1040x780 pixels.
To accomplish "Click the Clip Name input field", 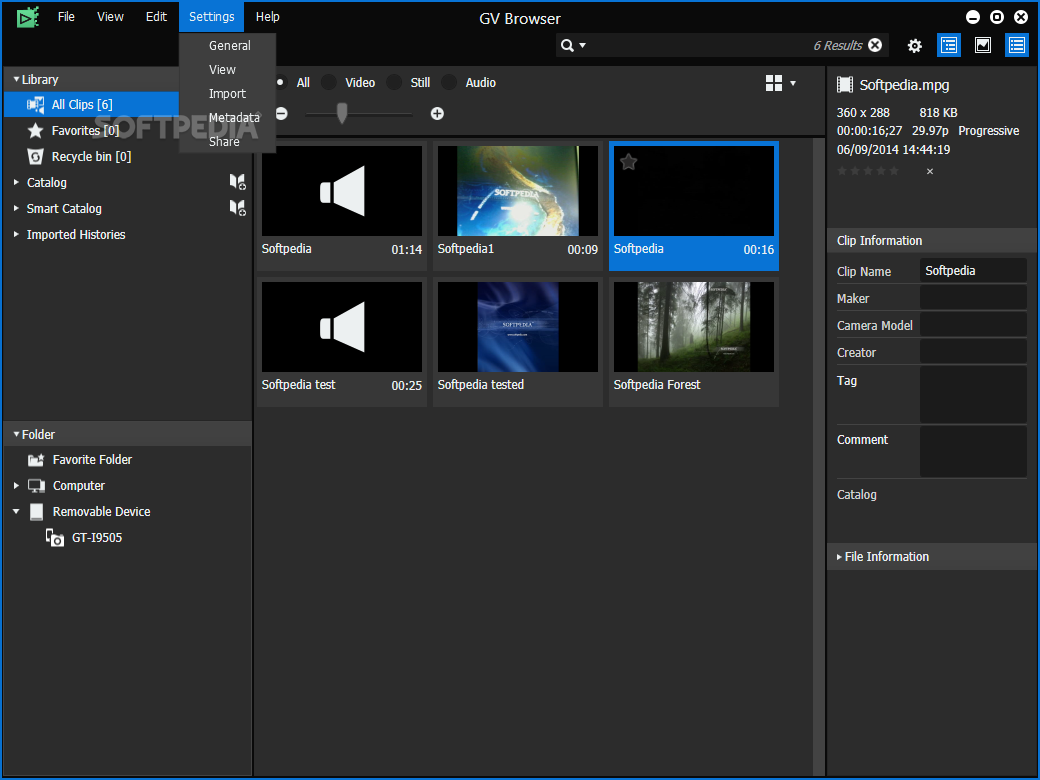I will pos(973,271).
